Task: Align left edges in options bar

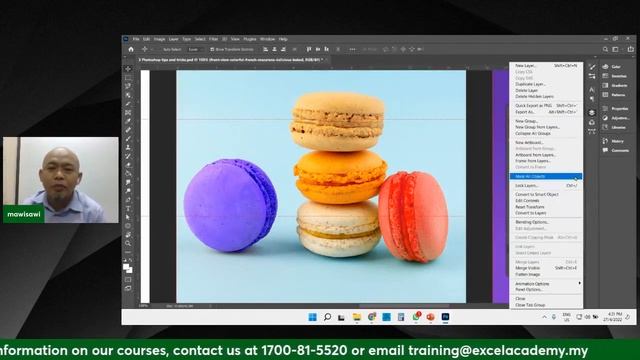Action: pyautogui.click(x=266, y=49)
